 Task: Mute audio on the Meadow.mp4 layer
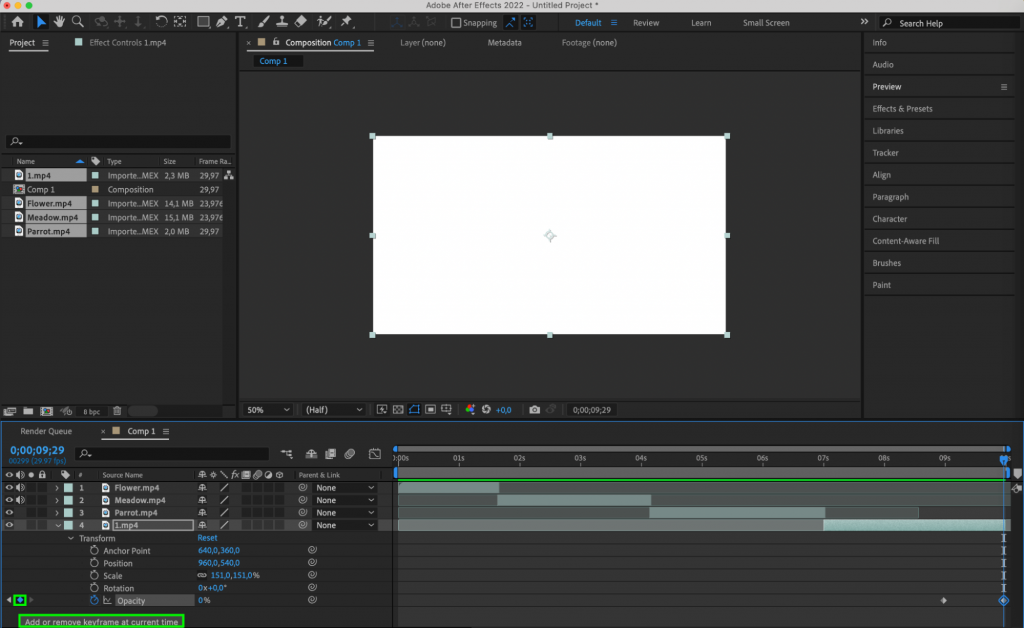click(21, 500)
